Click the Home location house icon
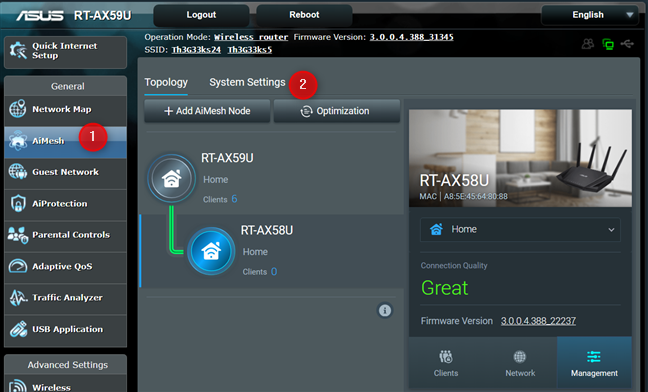Screen dimensions: 648x392 436,229
